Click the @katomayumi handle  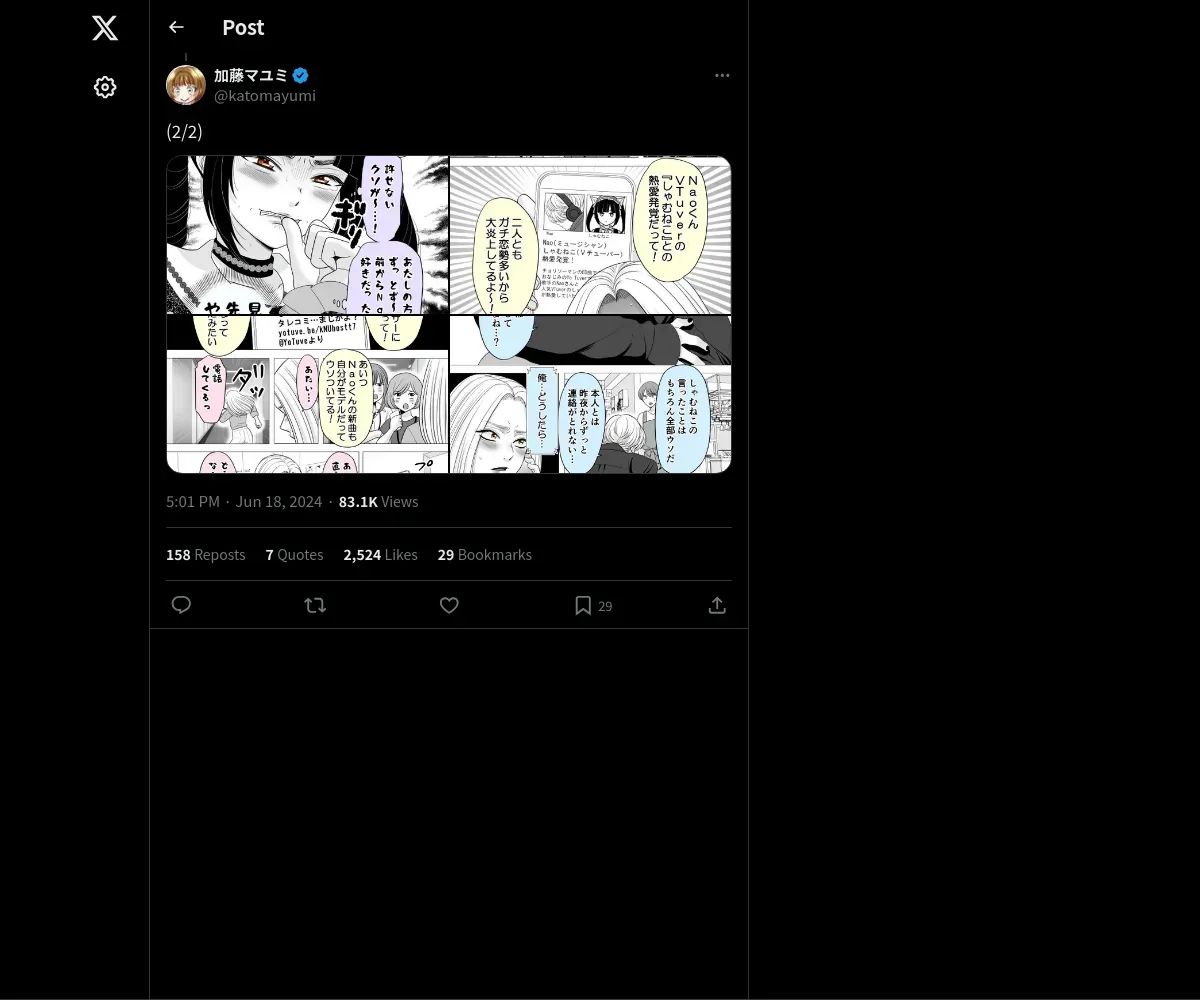(265, 96)
